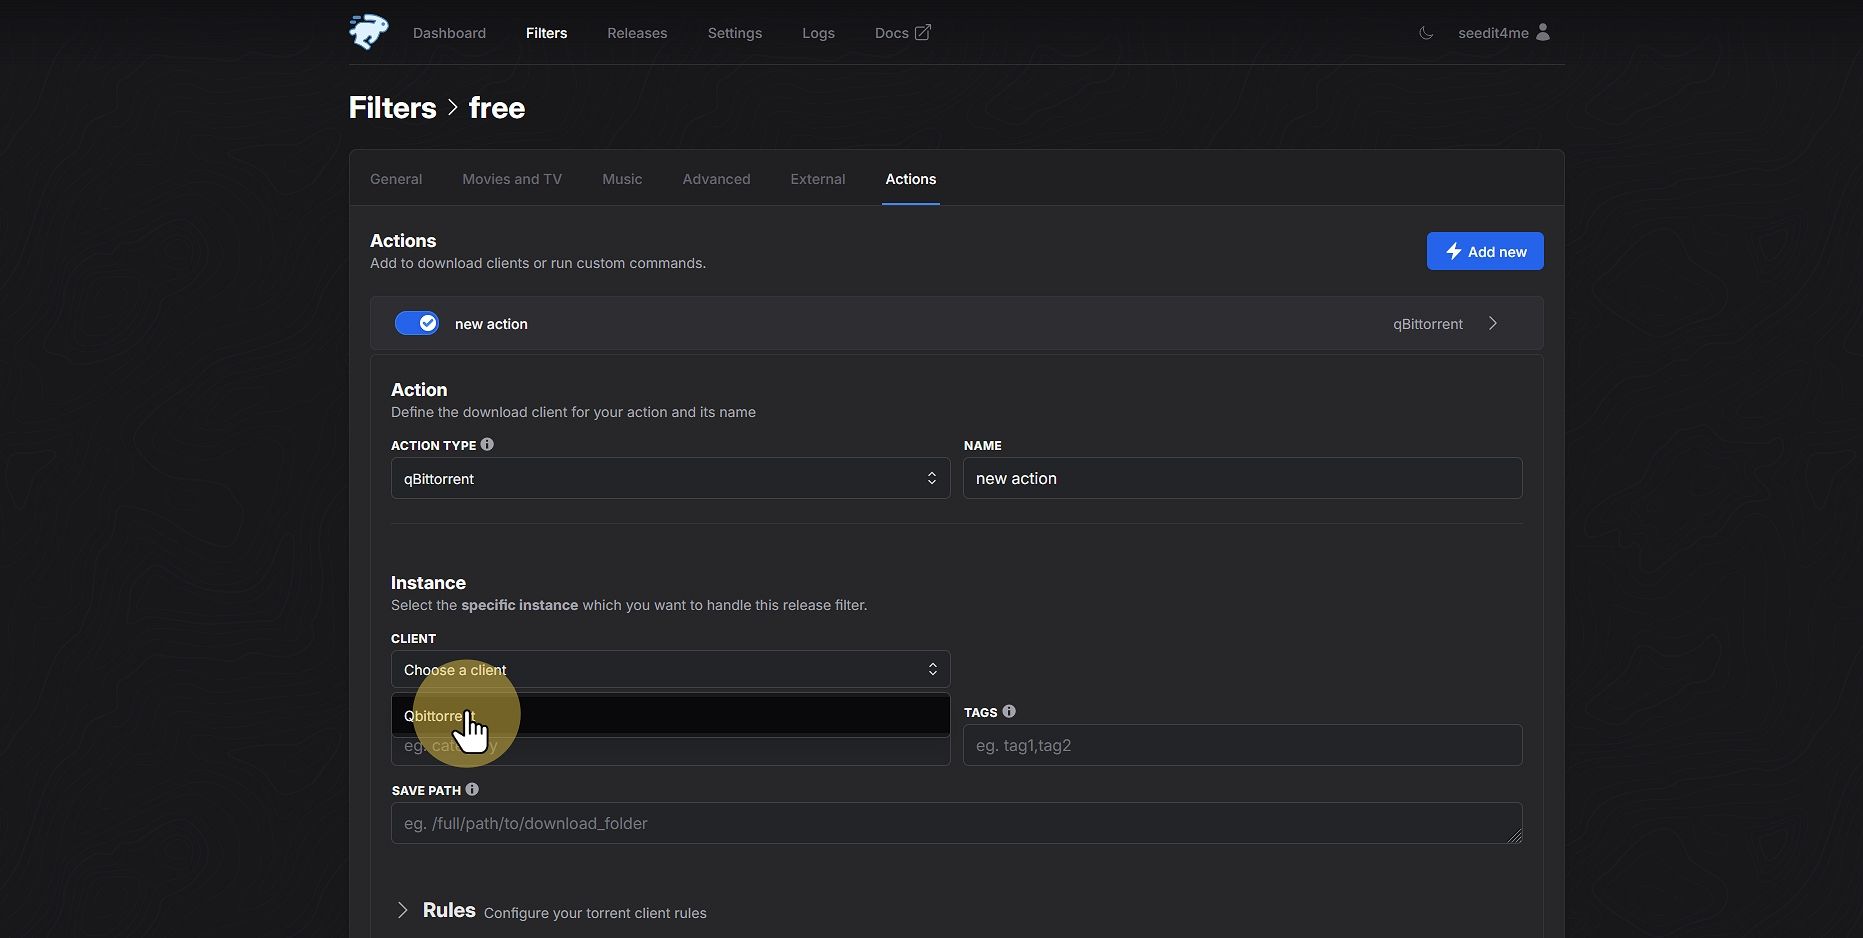Open the Releases page
The height and width of the screenshot is (938, 1863).
(x=637, y=33)
